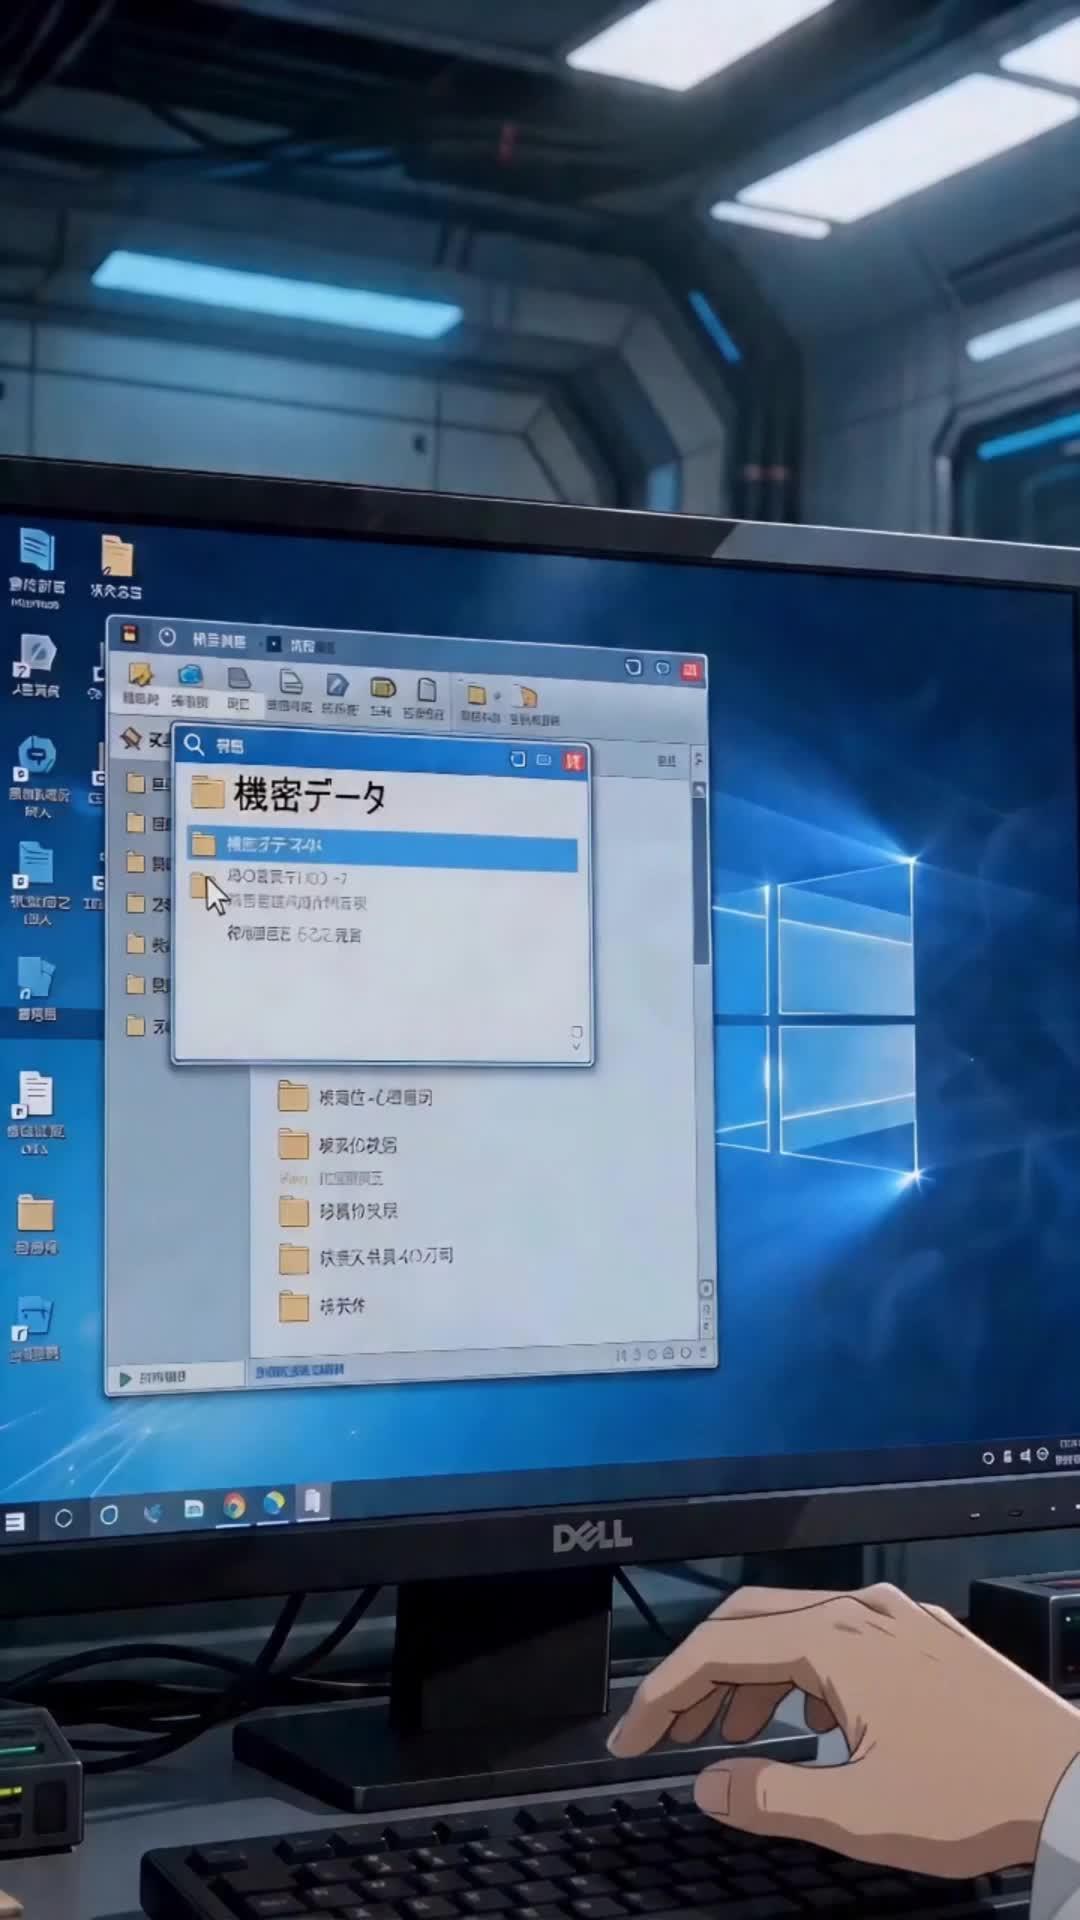The height and width of the screenshot is (1920, 1080).
Task: Close the search popup with red button
Action: 574,761
